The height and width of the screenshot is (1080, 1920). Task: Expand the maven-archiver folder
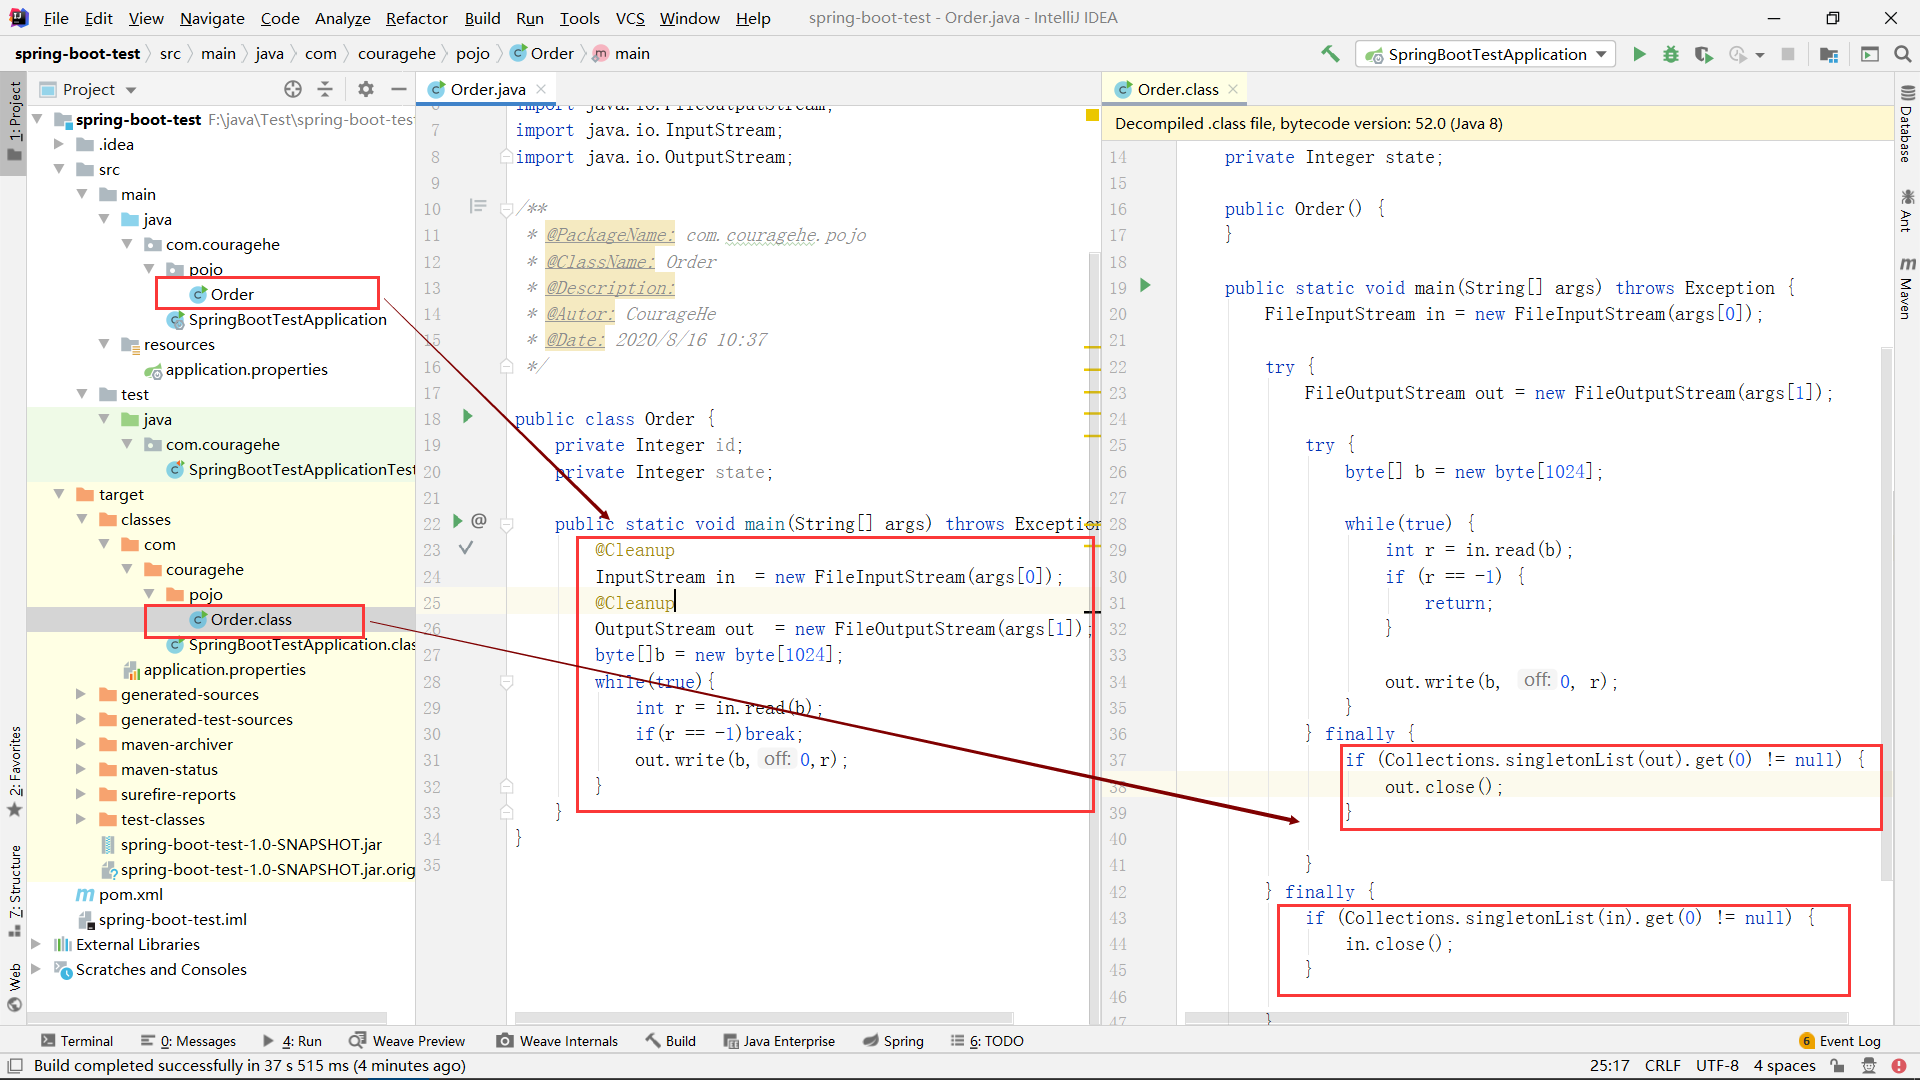coord(82,744)
